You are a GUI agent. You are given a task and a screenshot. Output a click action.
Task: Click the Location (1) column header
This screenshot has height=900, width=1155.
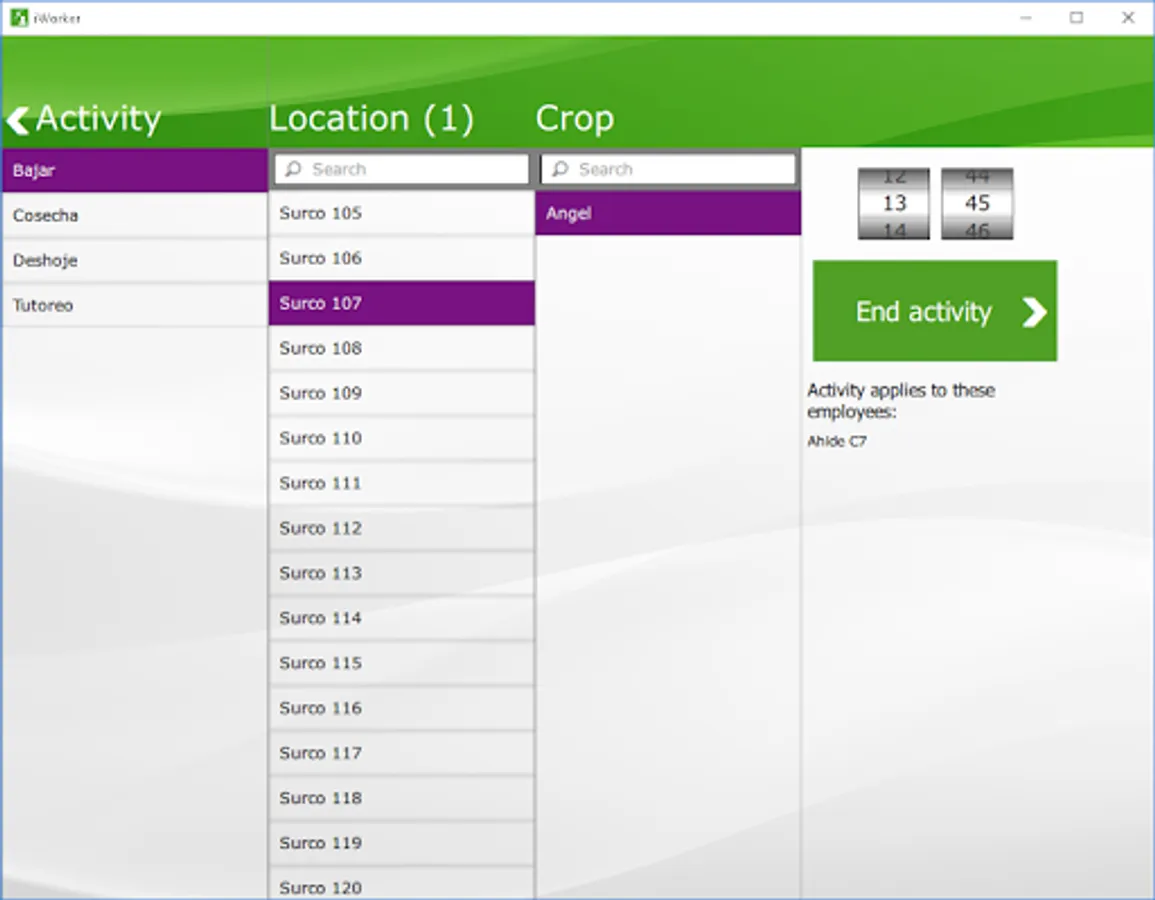(371, 119)
